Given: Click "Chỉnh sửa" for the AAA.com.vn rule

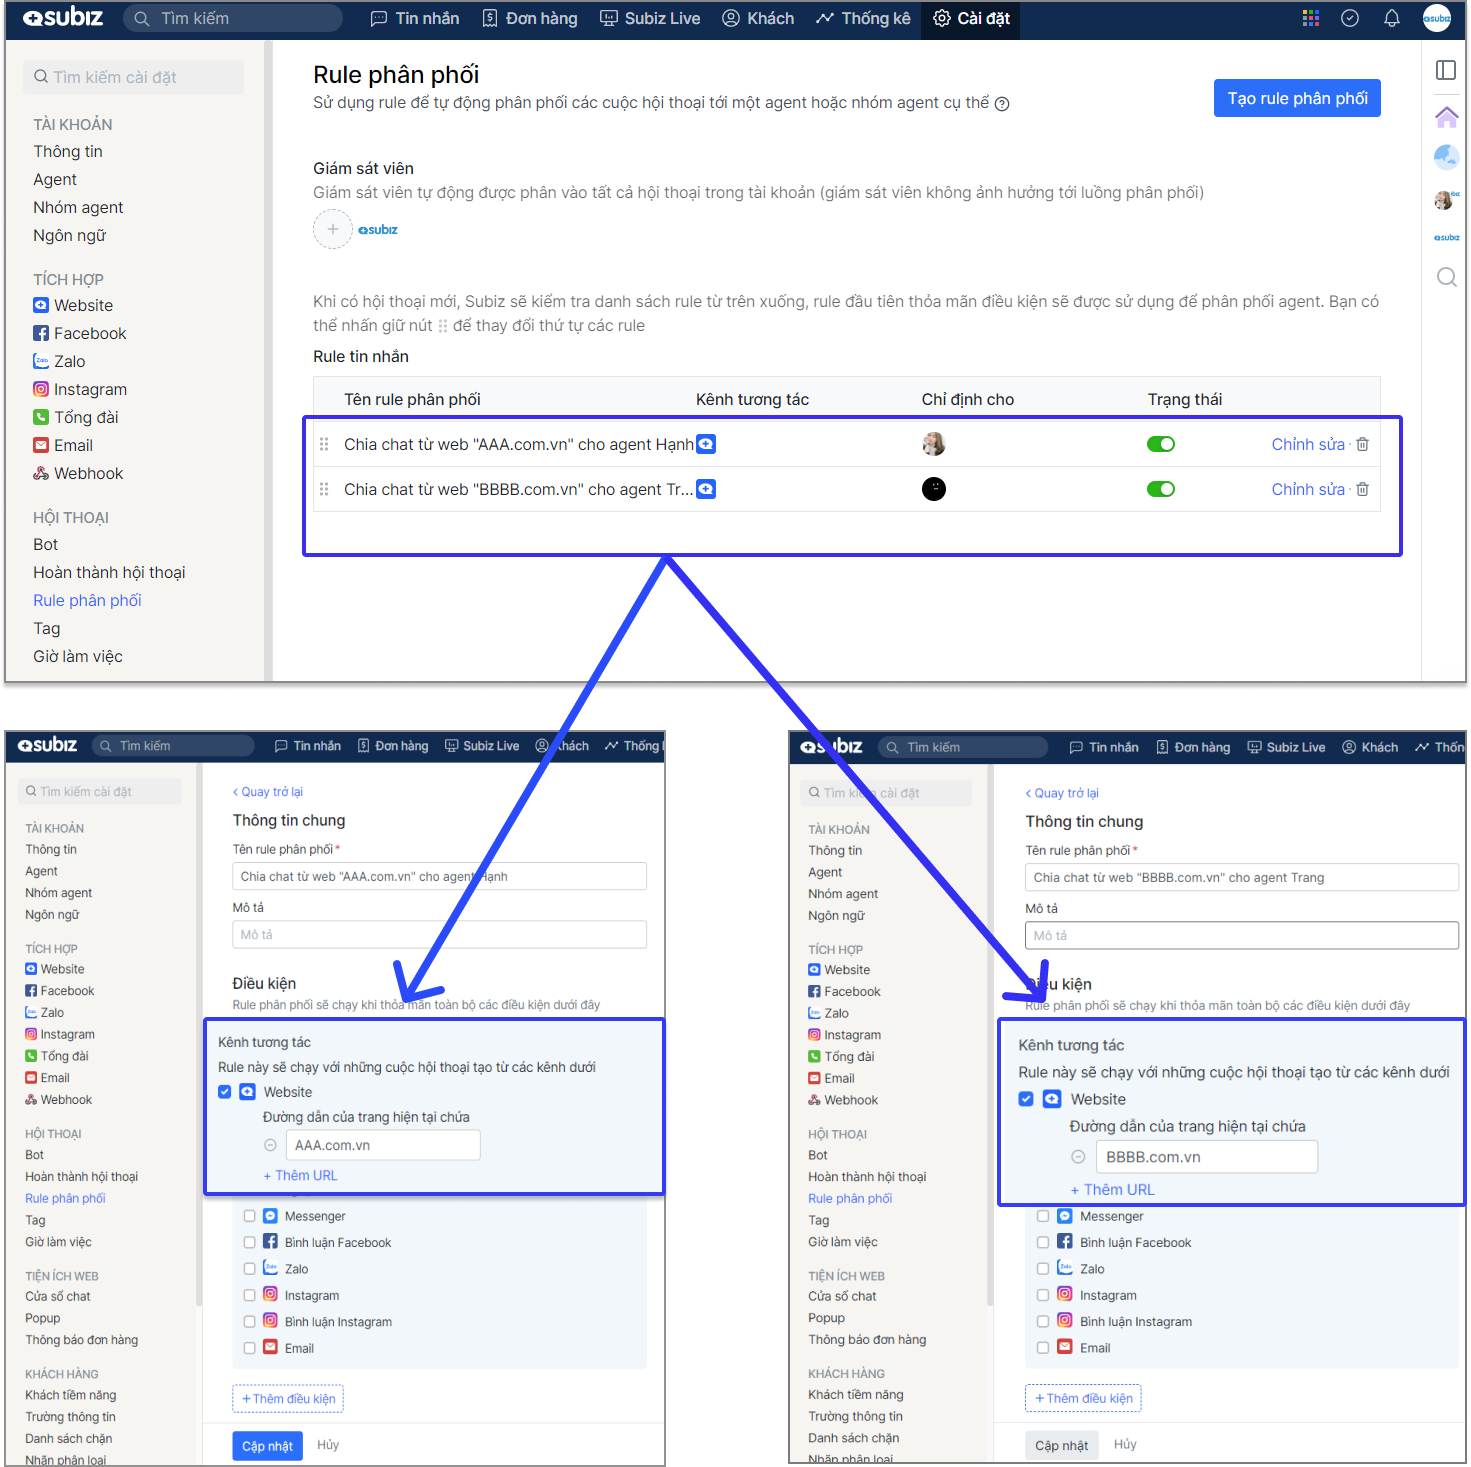Looking at the screenshot, I should point(1307,444).
